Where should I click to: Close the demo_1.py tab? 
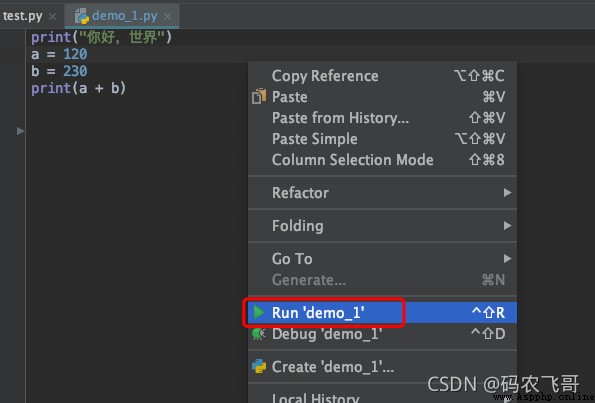(x=167, y=17)
